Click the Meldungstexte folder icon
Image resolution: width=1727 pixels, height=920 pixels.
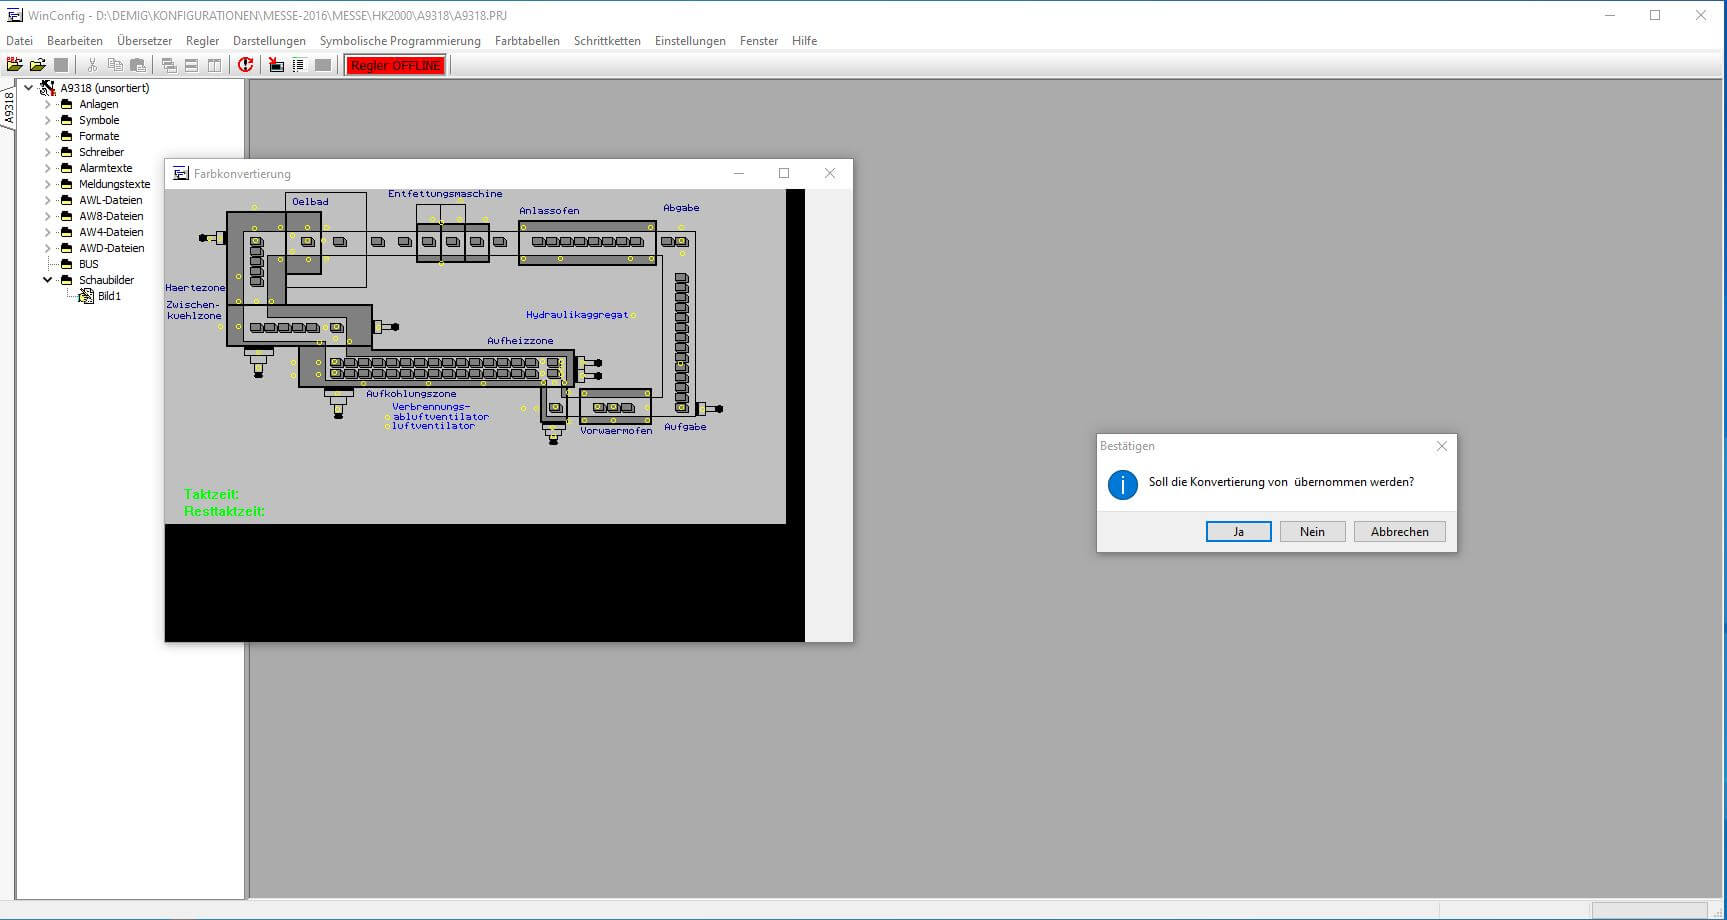[x=67, y=184]
